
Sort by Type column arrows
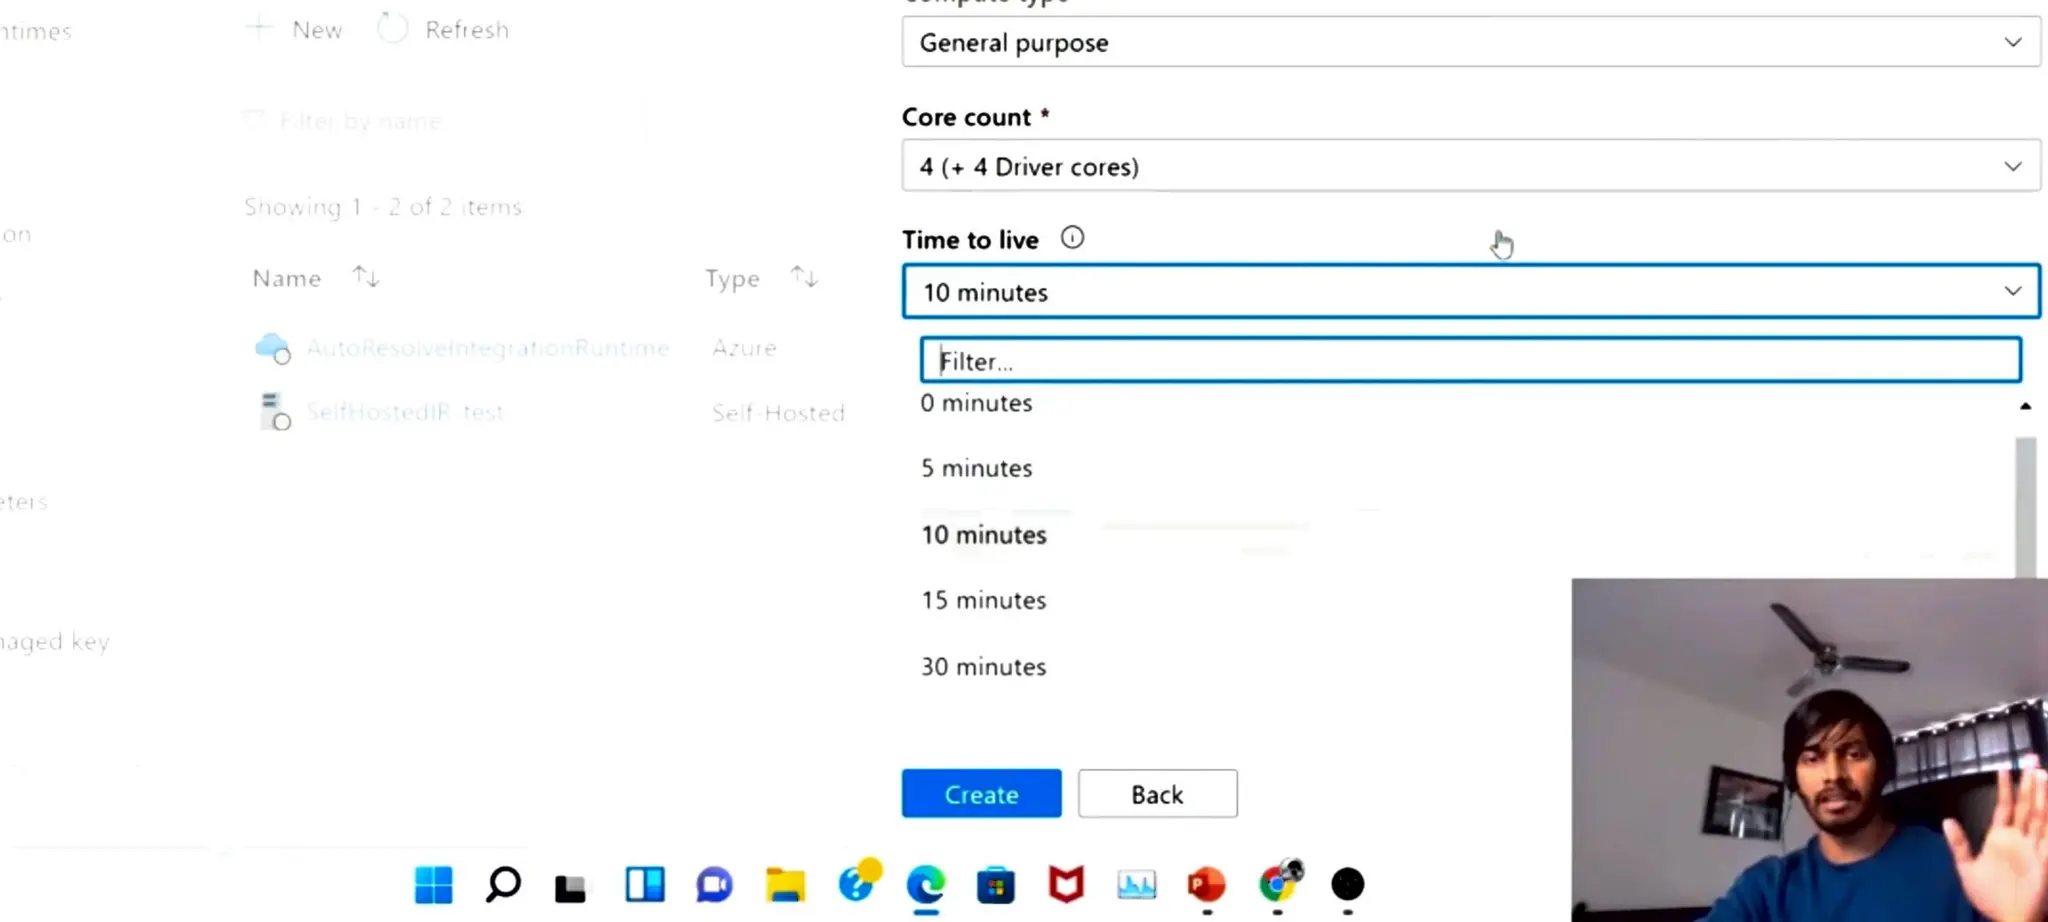tap(804, 277)
